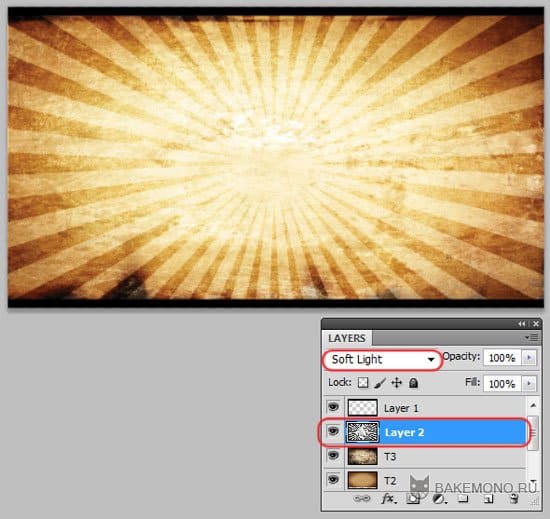Viewport: 550px width, 519px height.
Task: Select the LAYERS tab
Action: [347, 338]
